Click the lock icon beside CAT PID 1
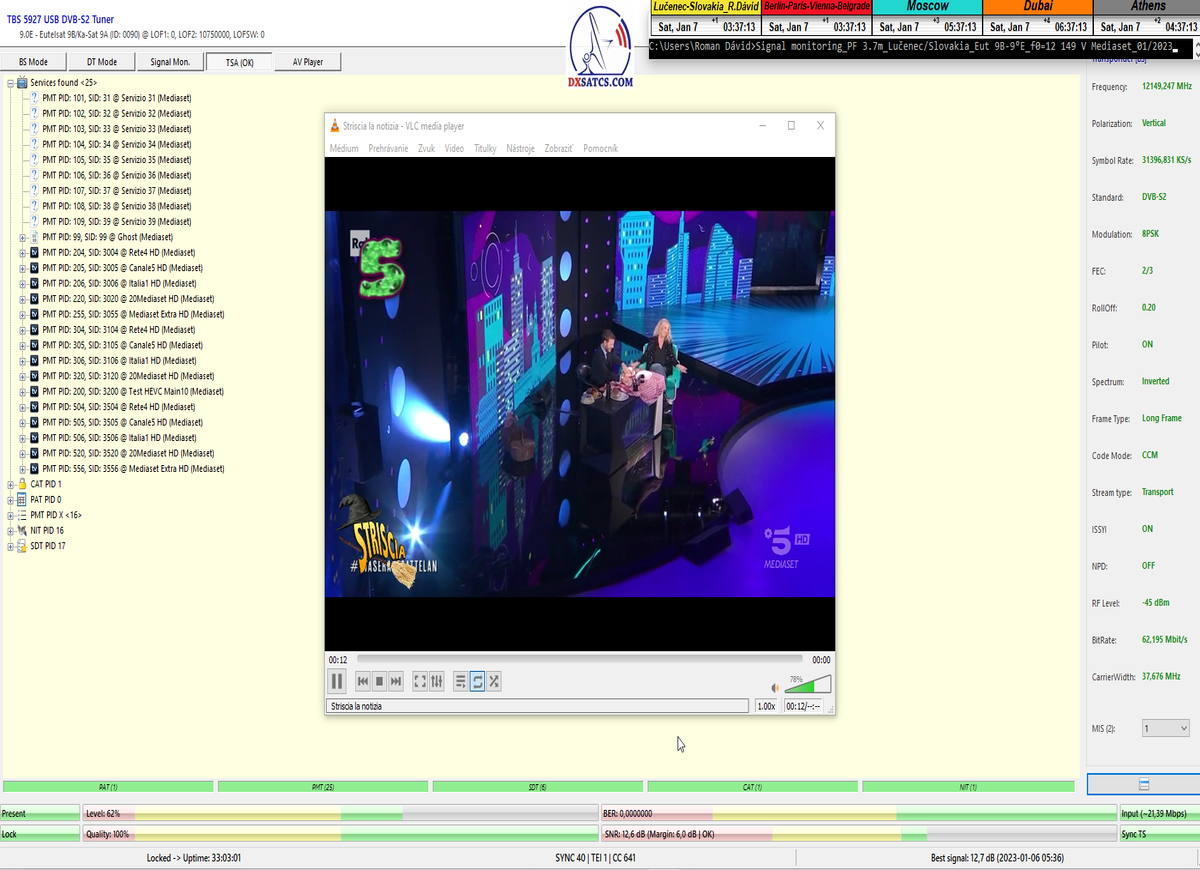Image resolution: width=1200 pixels, height=870 pixels. click(x=22, y=484)
